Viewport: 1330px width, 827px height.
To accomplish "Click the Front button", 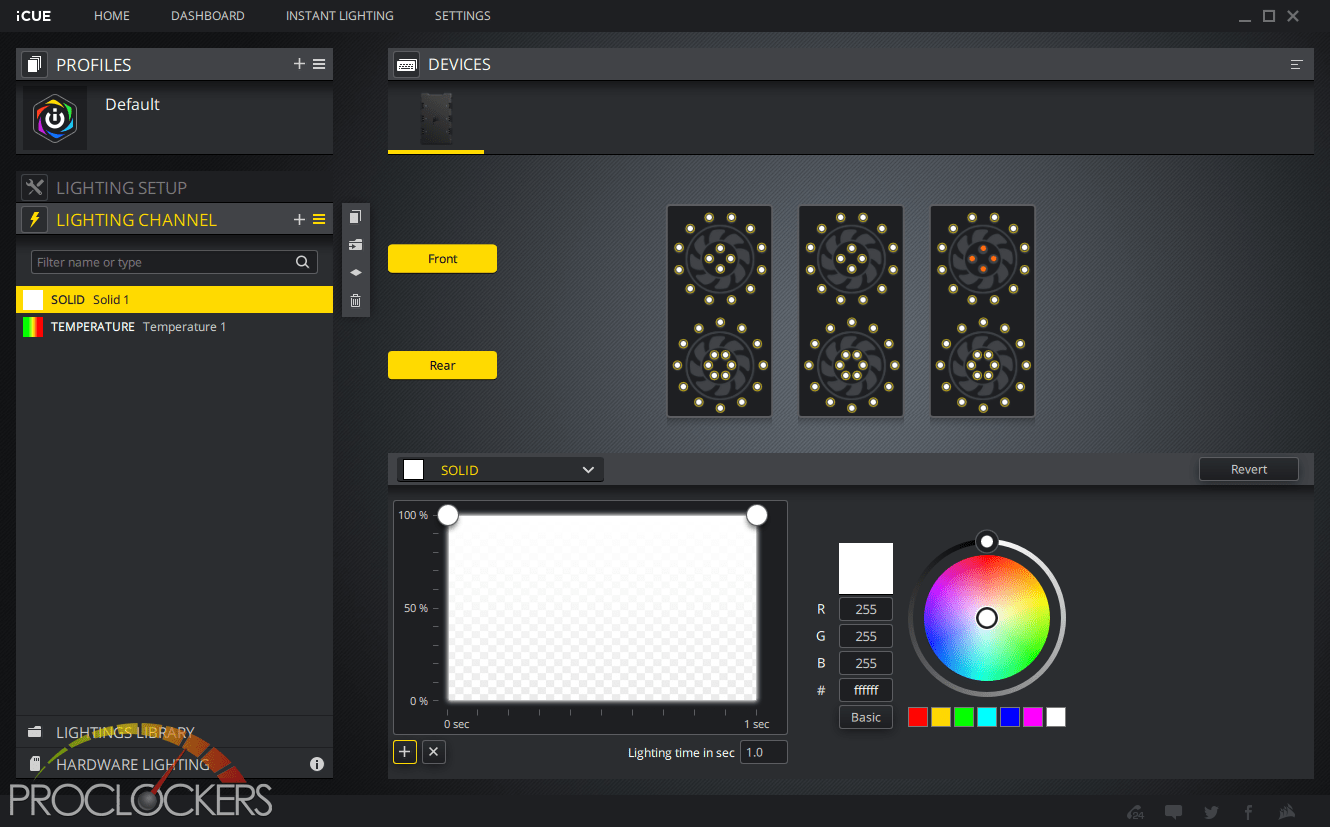I will click(x=442, y=259).
